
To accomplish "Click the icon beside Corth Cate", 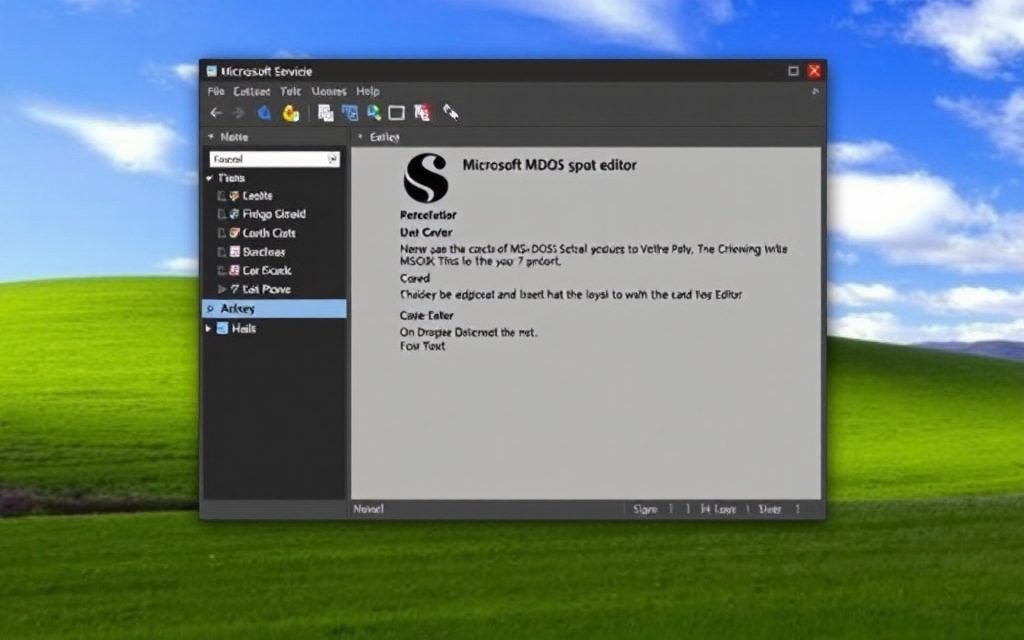I will point(234,233).
